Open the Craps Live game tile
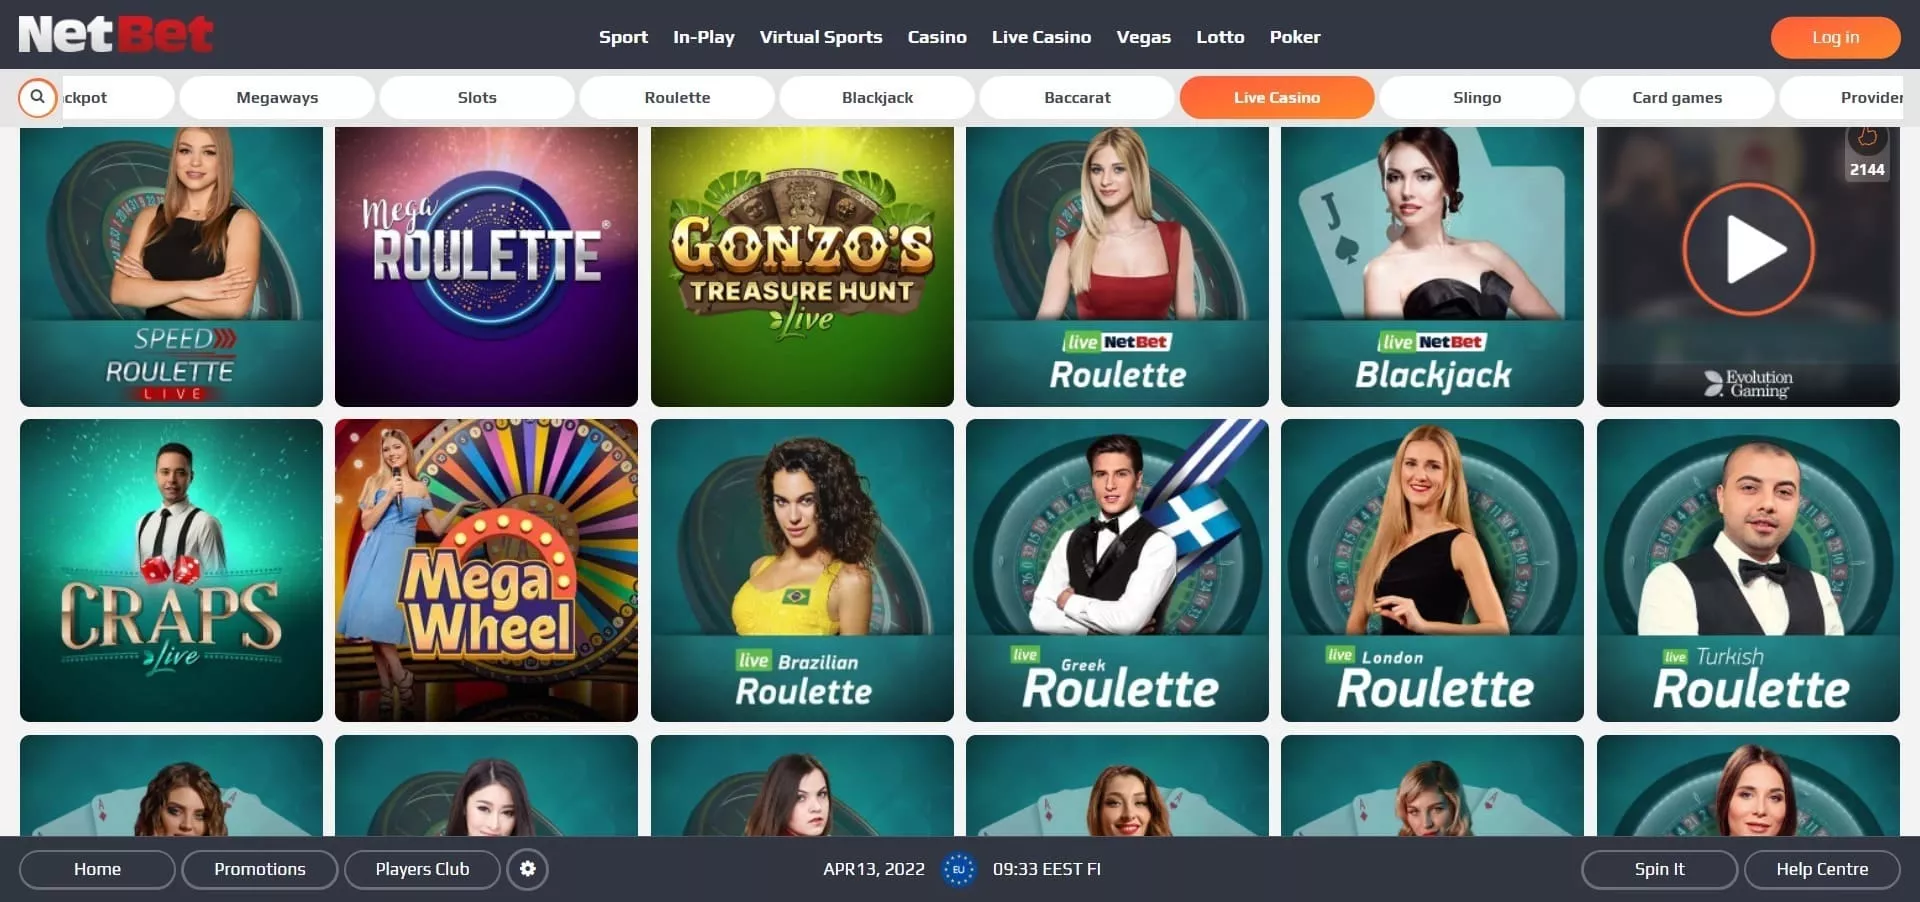This screenshot has height=902, width=1920. (x=171, y=570)
